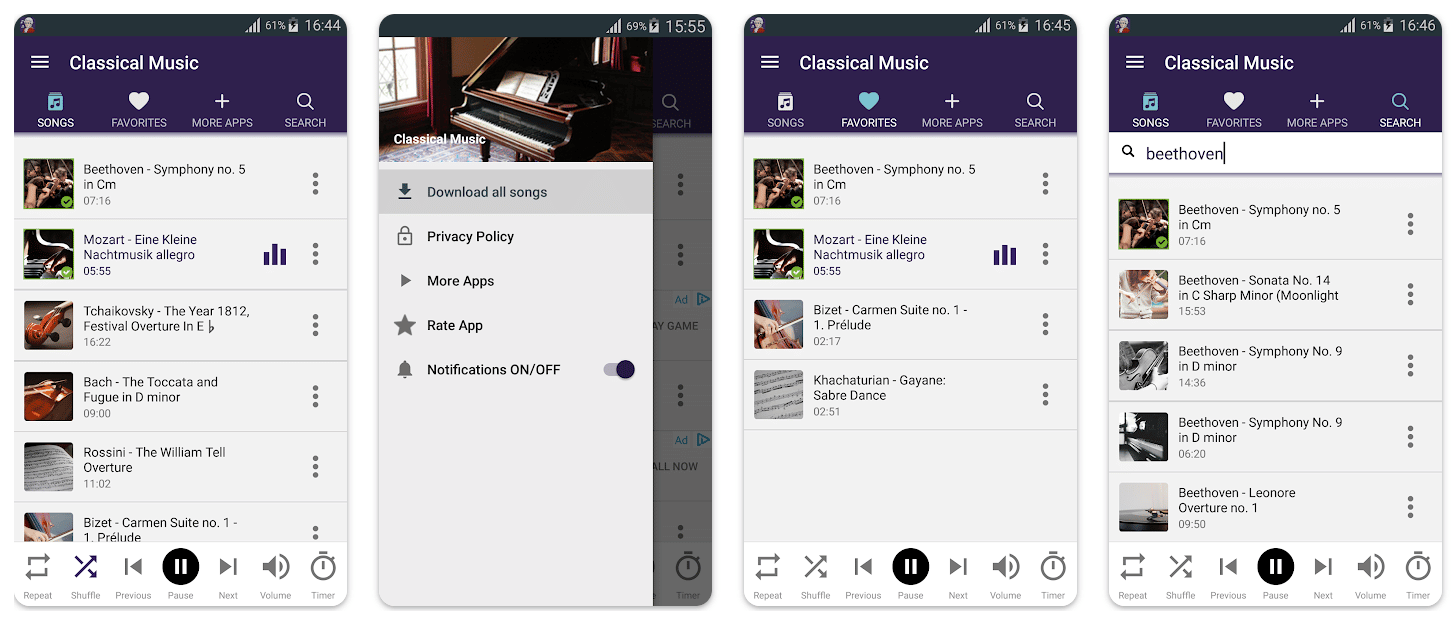Open the Search magnifier icon

coord(305,102)
